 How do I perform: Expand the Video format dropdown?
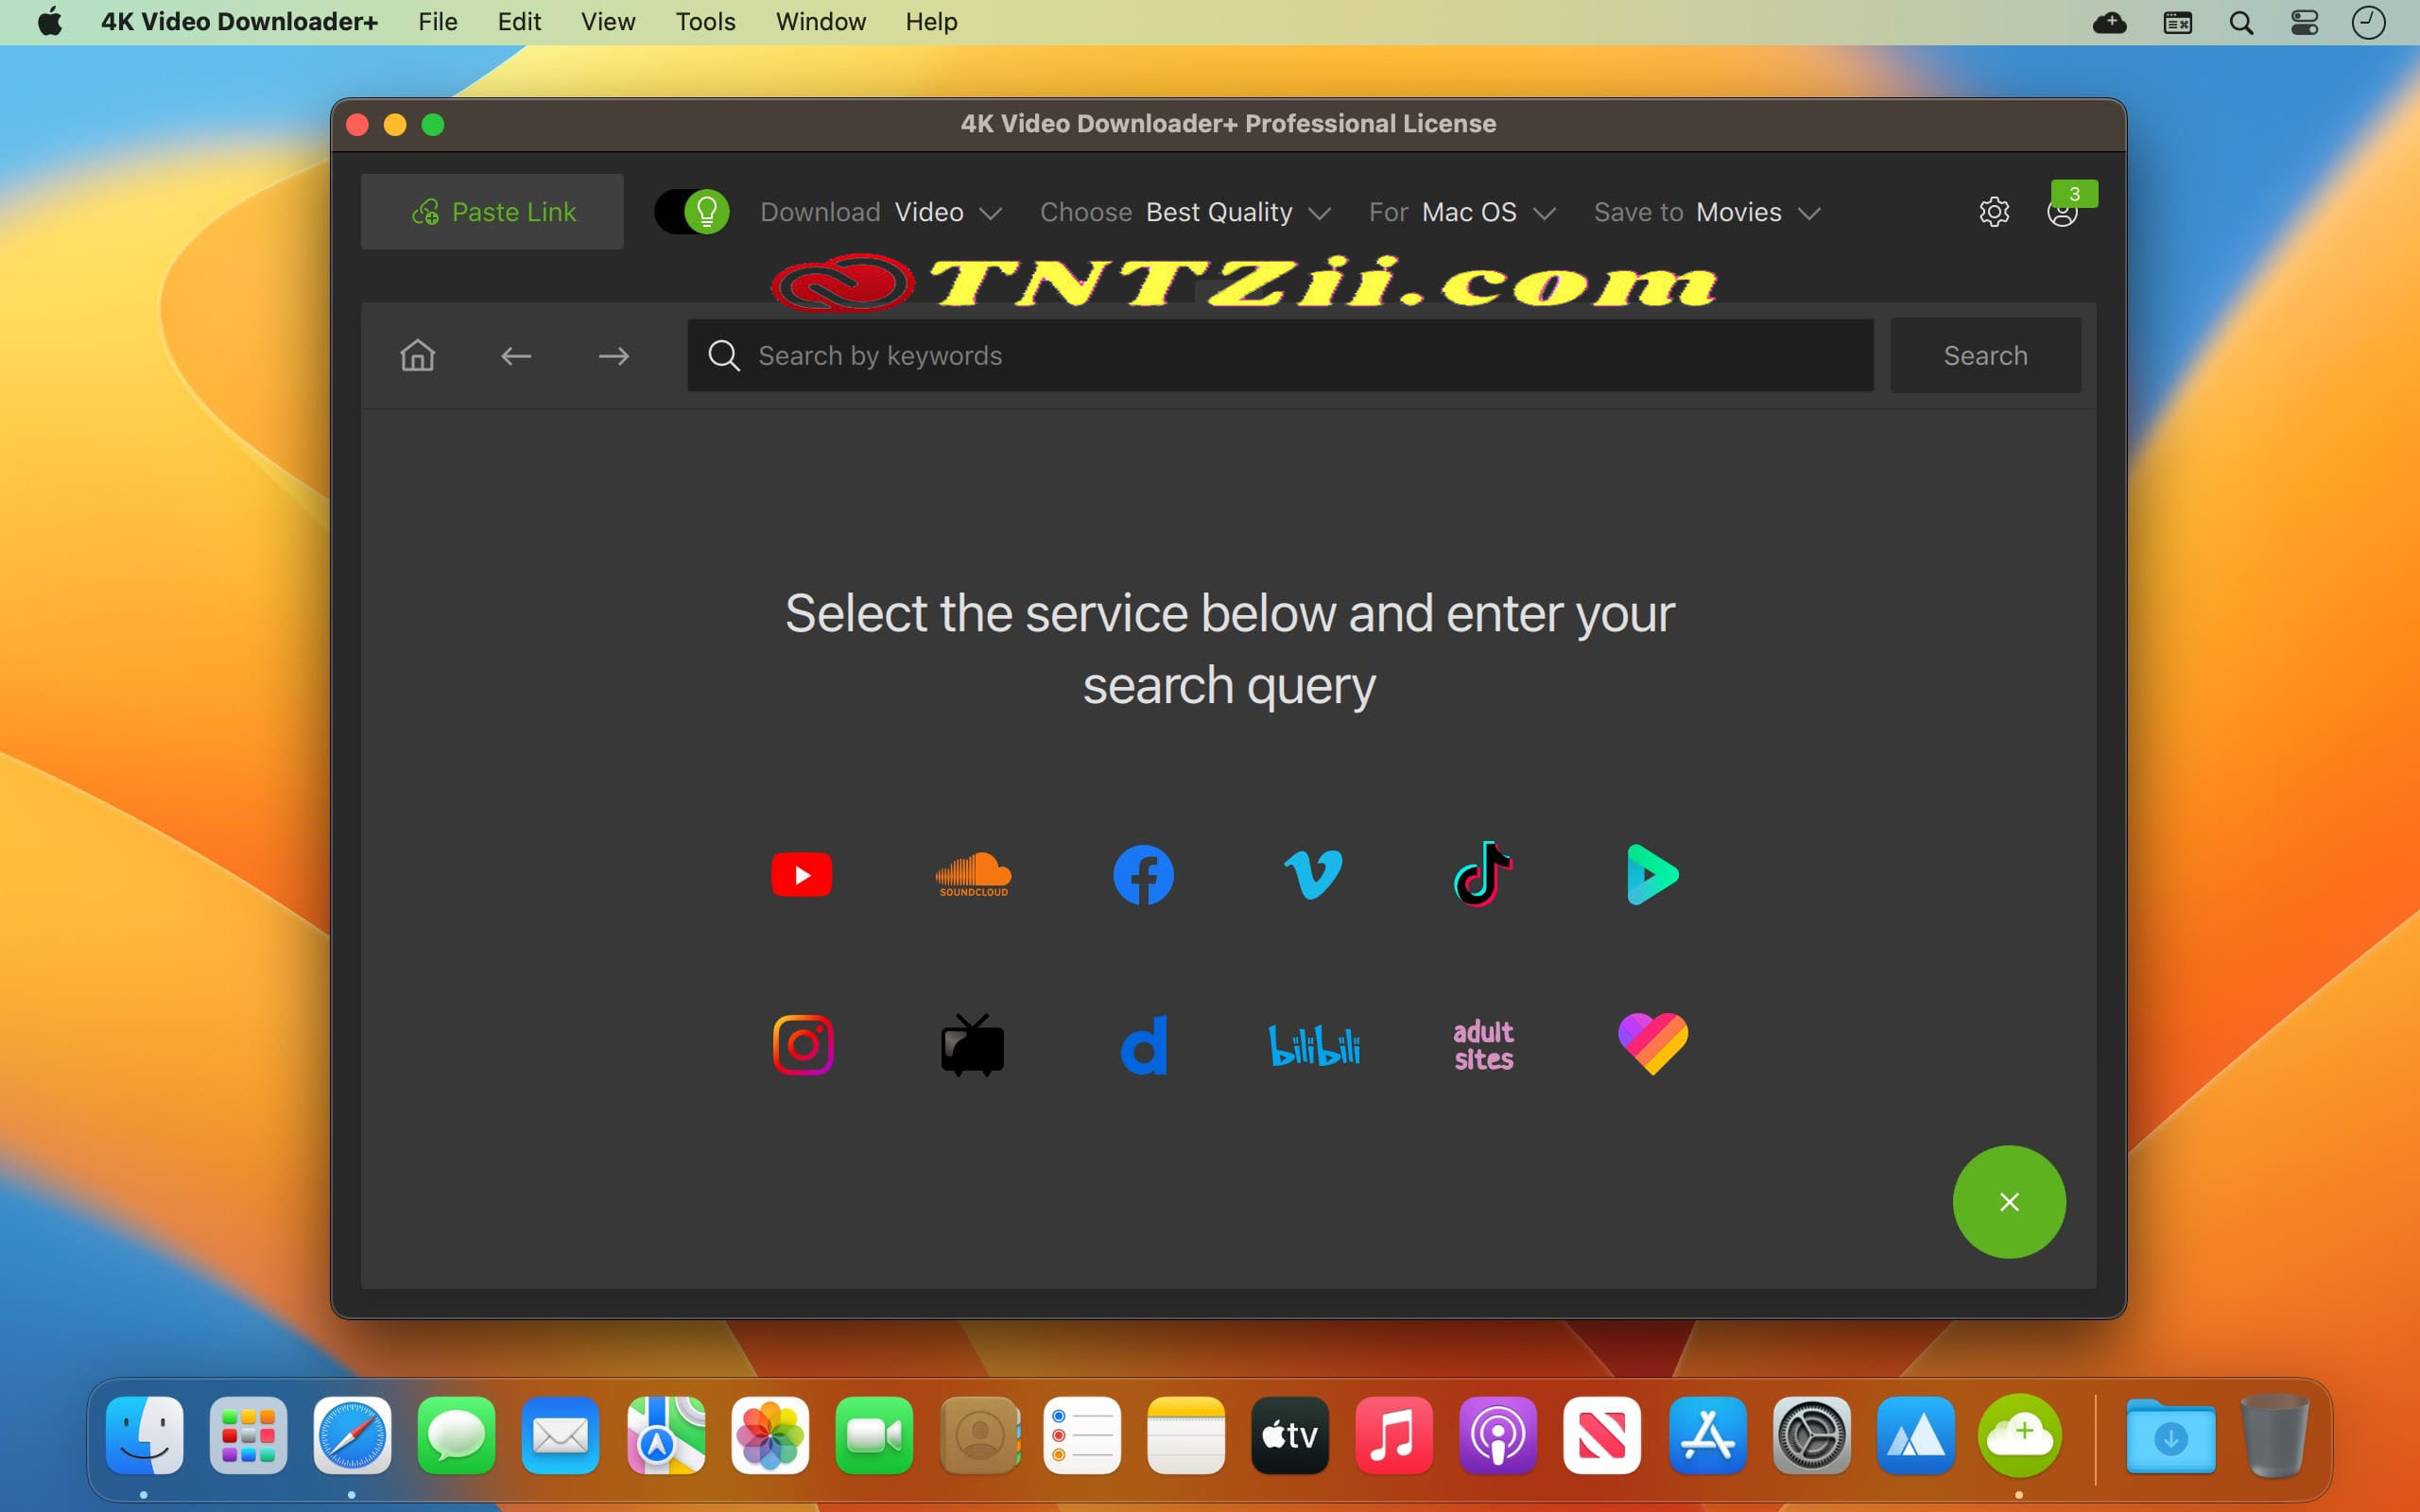tap(948, 209)
